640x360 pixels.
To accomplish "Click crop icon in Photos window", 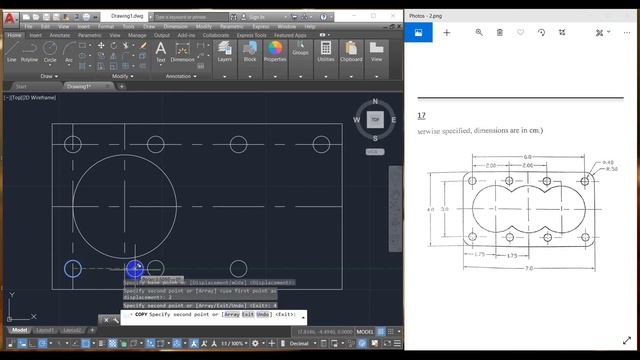I will pos(562,33).
